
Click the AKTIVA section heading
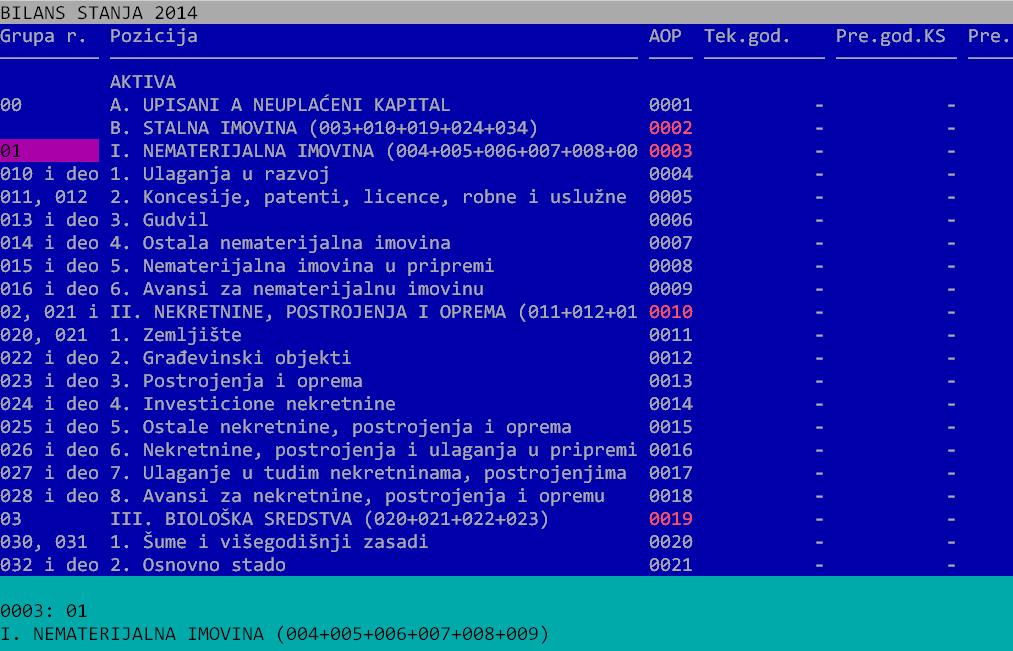coord(142,82)
